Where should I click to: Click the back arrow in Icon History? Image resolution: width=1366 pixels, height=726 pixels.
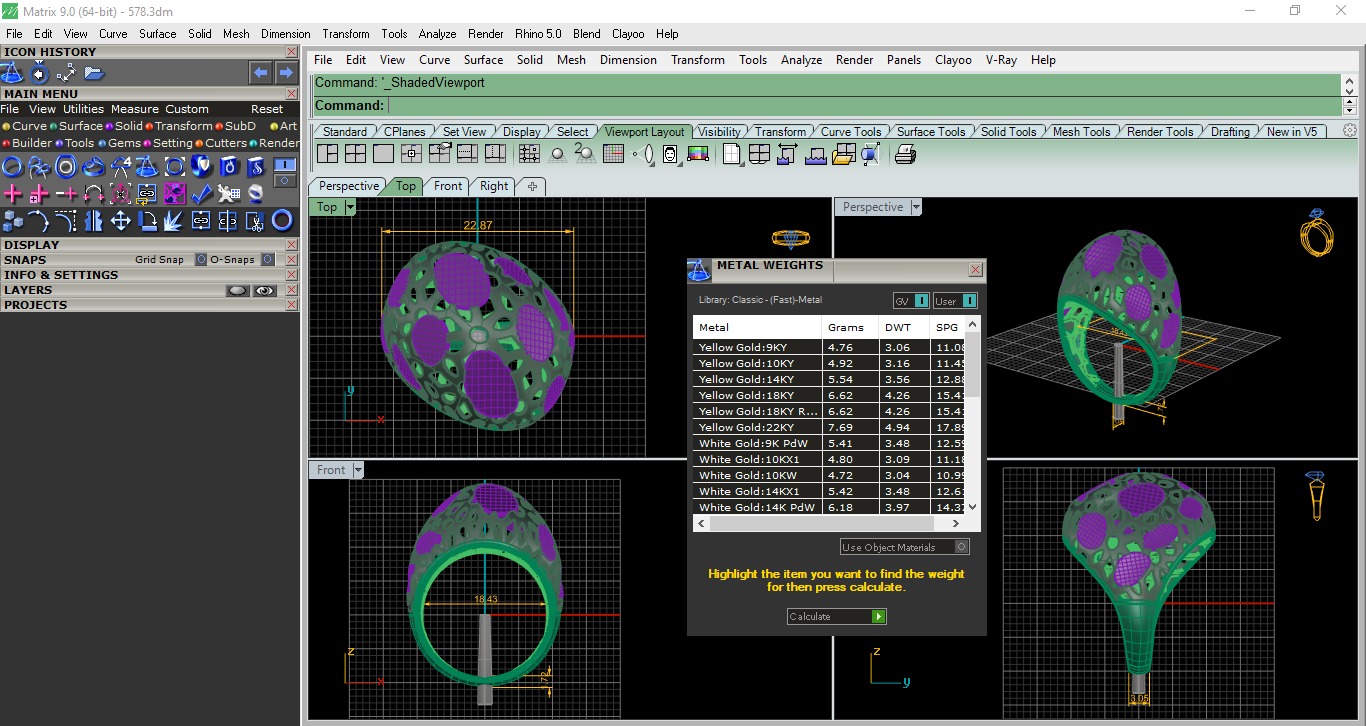(x=260, y=73)
